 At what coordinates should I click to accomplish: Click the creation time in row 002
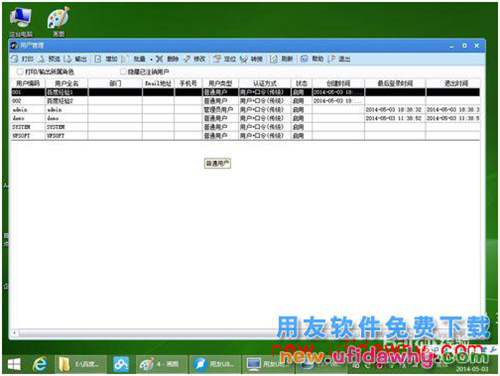tap(338, 101)
